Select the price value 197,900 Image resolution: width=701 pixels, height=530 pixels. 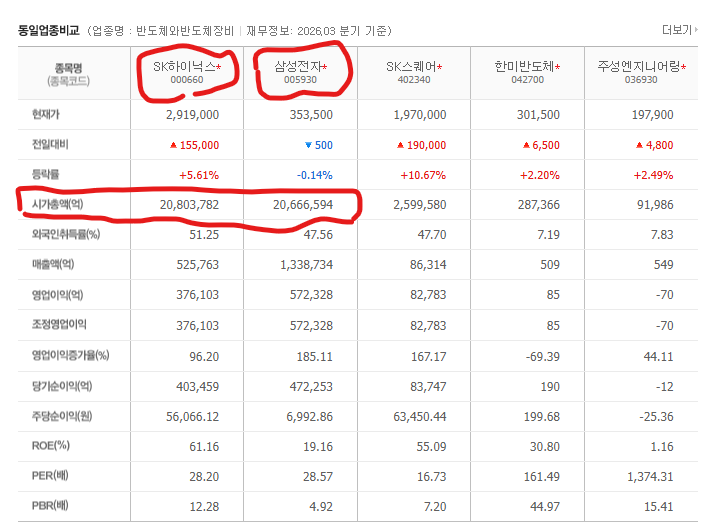click(652, 115)
